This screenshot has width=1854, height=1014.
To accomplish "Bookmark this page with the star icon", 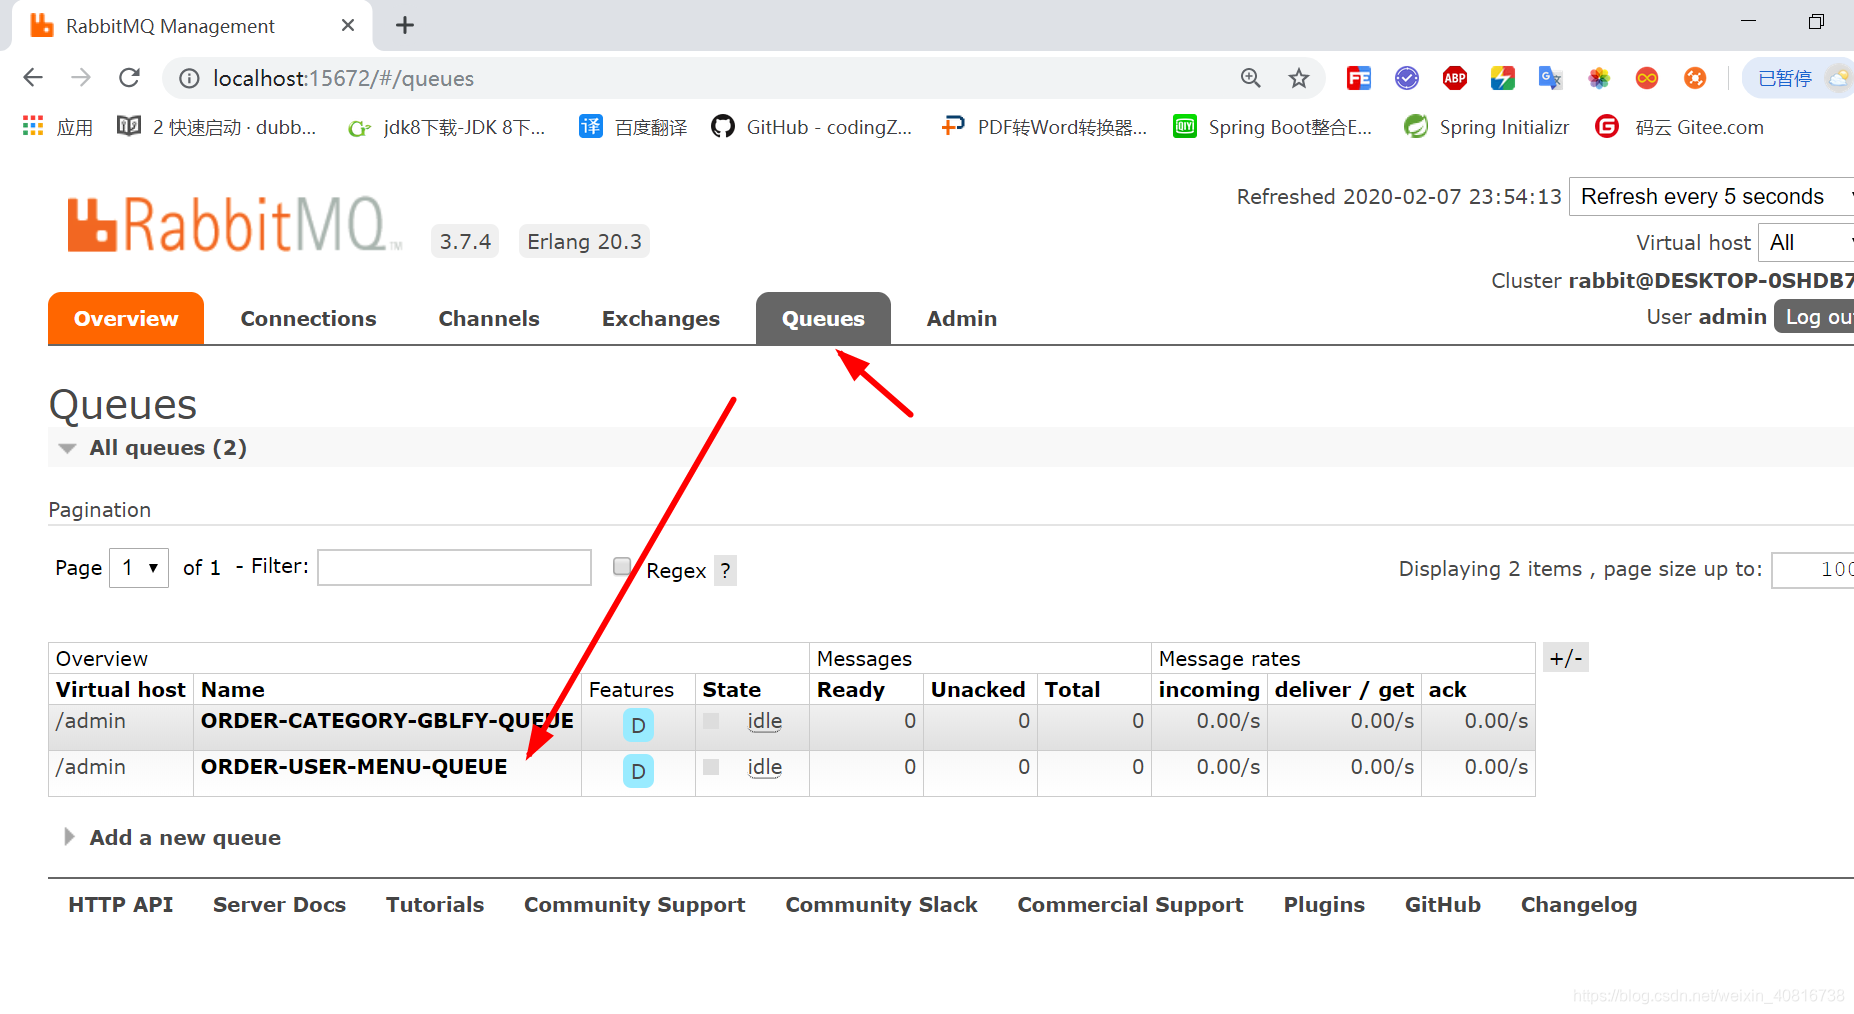I will click(x=1299, y=78).
